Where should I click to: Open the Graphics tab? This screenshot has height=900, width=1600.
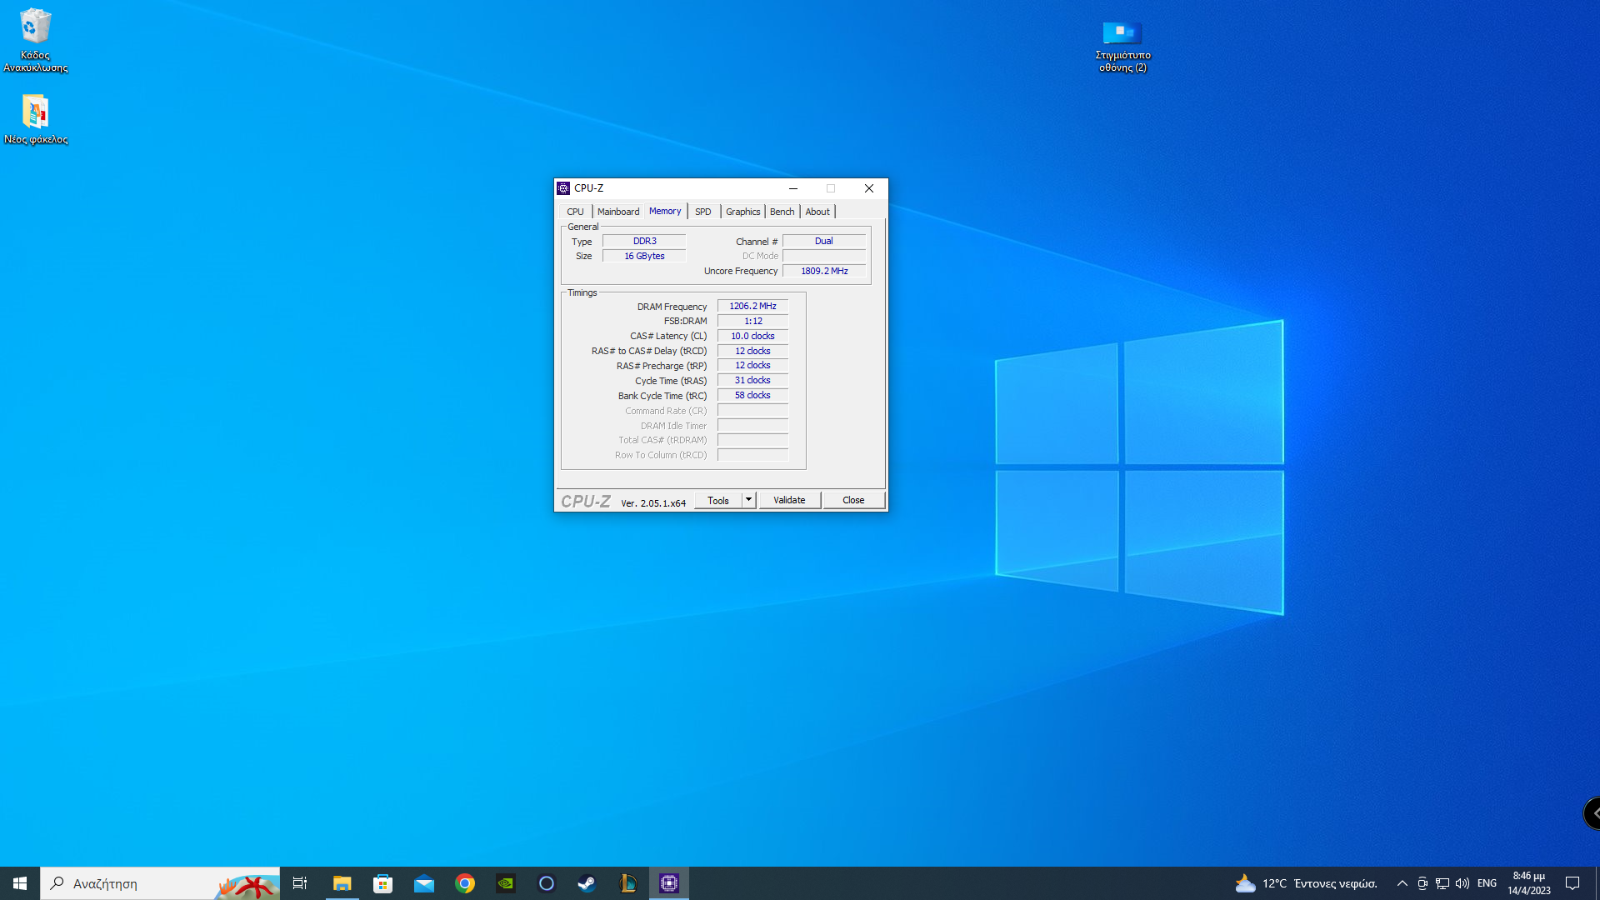click(x=743, y=211)
